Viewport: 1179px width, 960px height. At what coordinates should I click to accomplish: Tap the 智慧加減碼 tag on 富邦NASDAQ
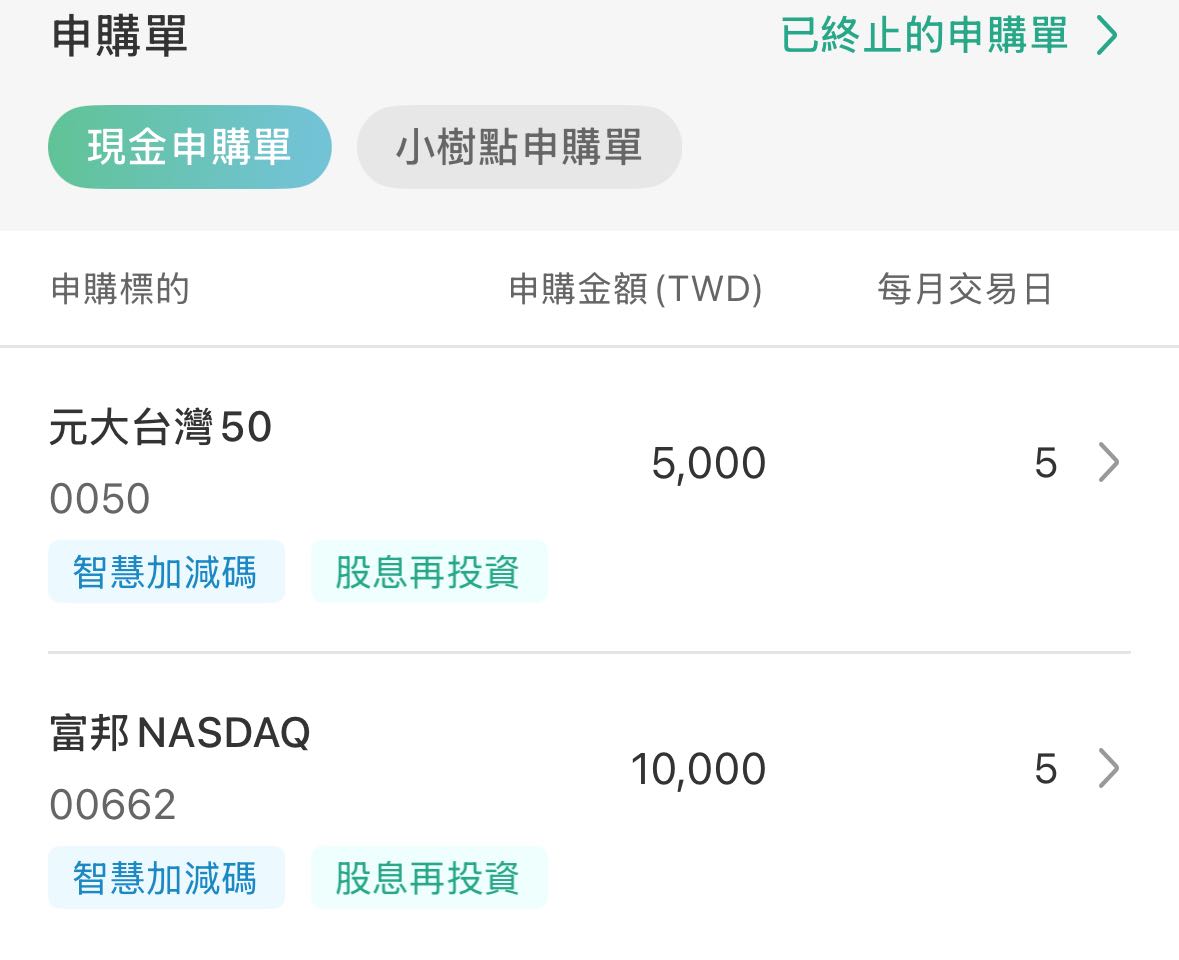(x=166, y=877)
